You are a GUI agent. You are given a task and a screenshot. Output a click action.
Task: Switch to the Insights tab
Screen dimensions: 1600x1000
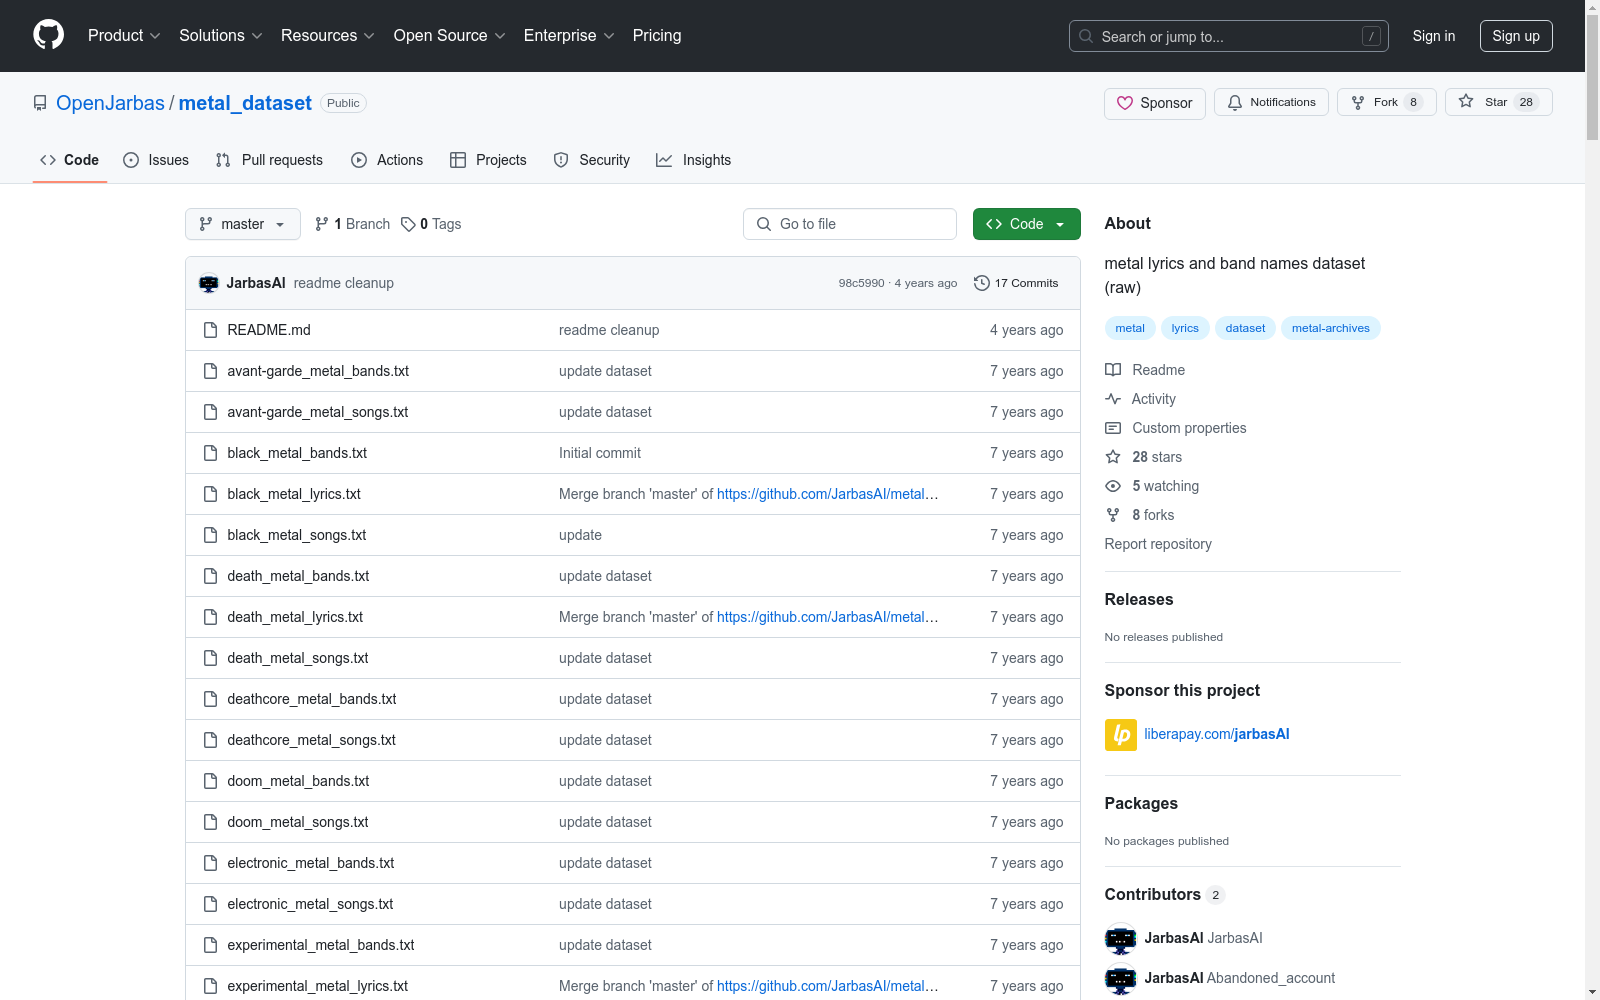(694, 160)
